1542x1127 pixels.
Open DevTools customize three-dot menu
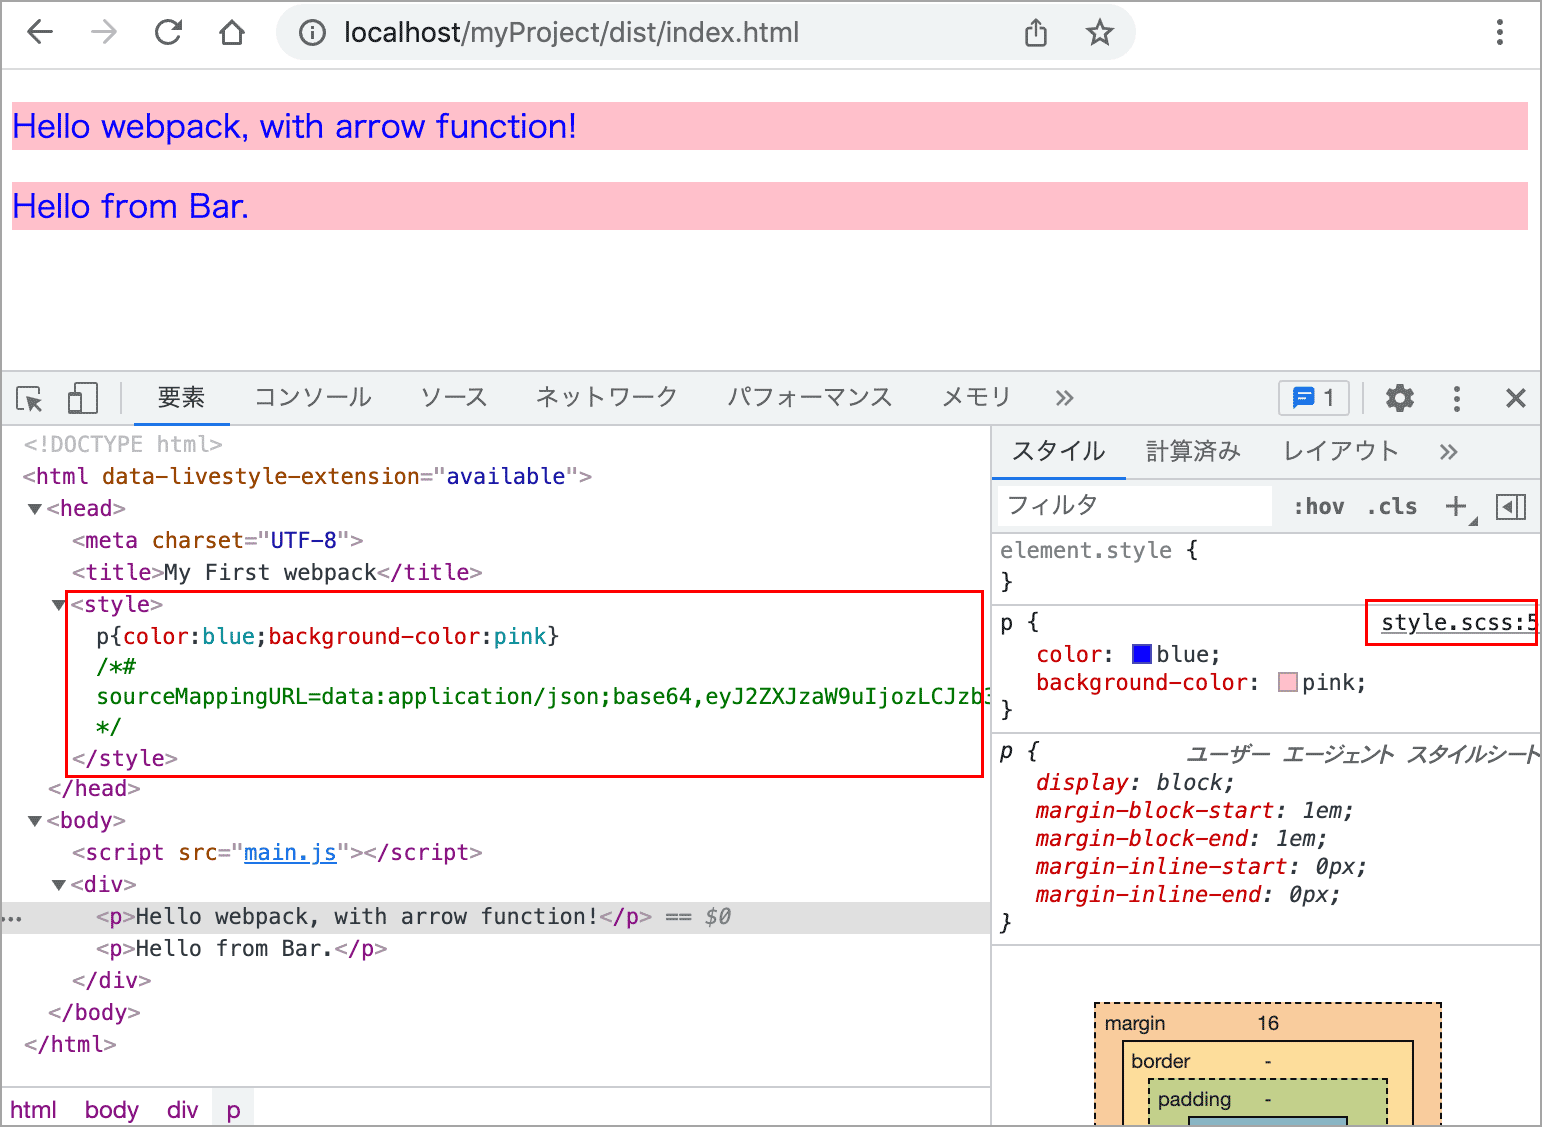[x=1457, y=398]
